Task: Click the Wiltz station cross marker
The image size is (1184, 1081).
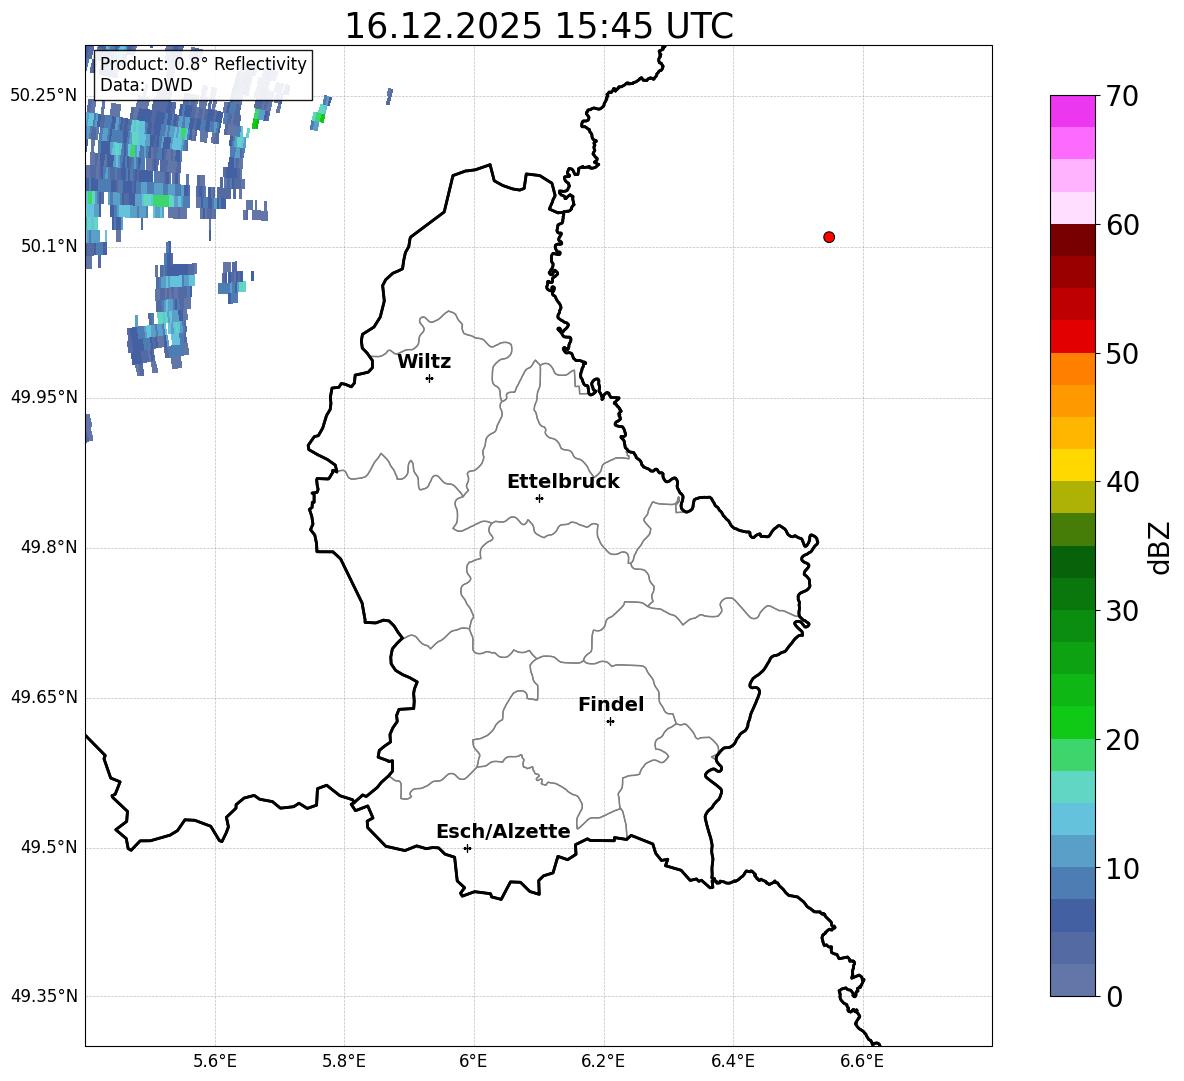Action: click(x=430, y=378)
